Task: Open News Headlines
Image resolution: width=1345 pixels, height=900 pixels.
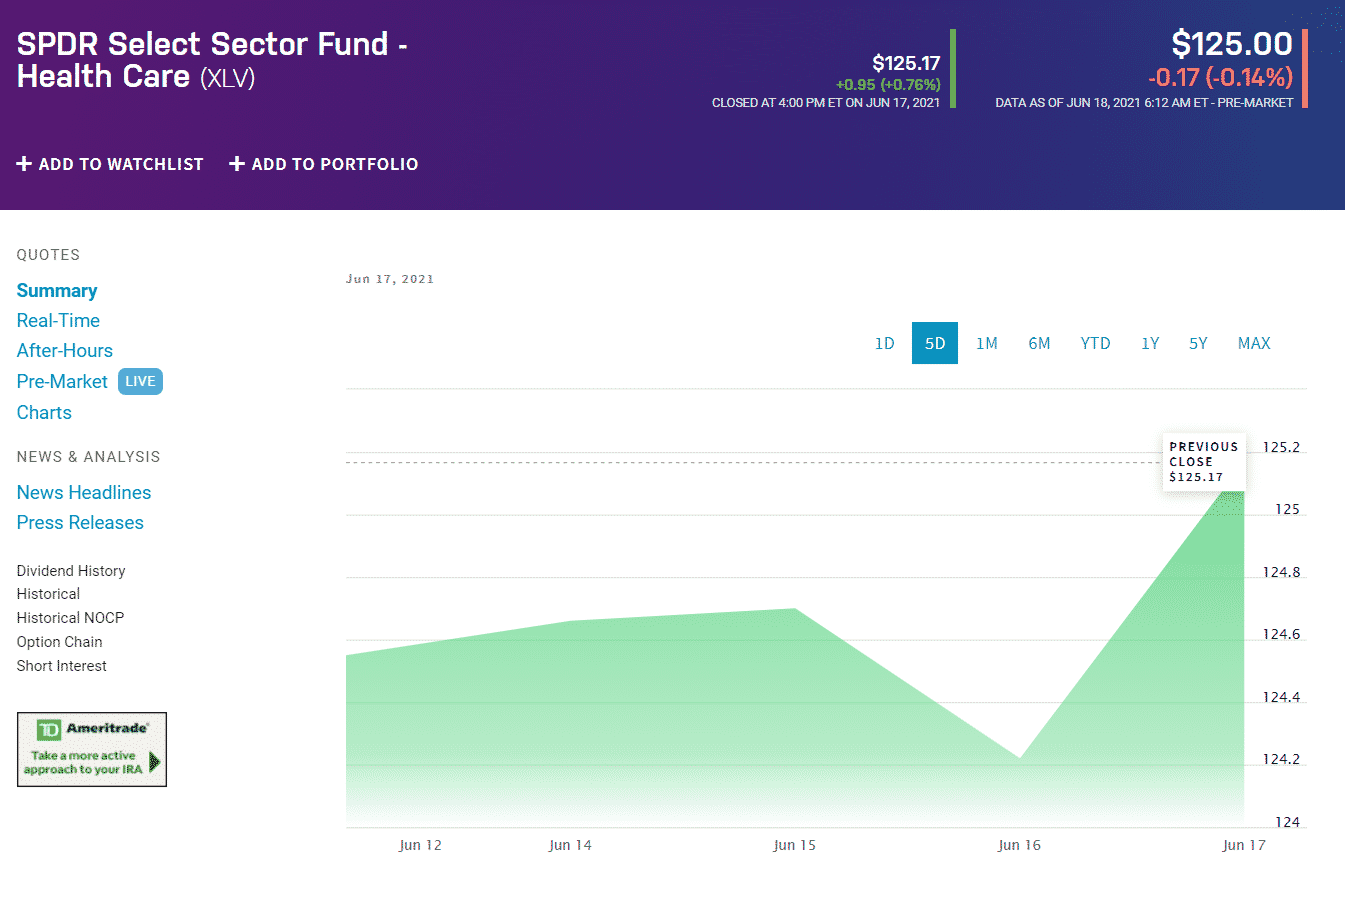Action: (x=84, y=492)
